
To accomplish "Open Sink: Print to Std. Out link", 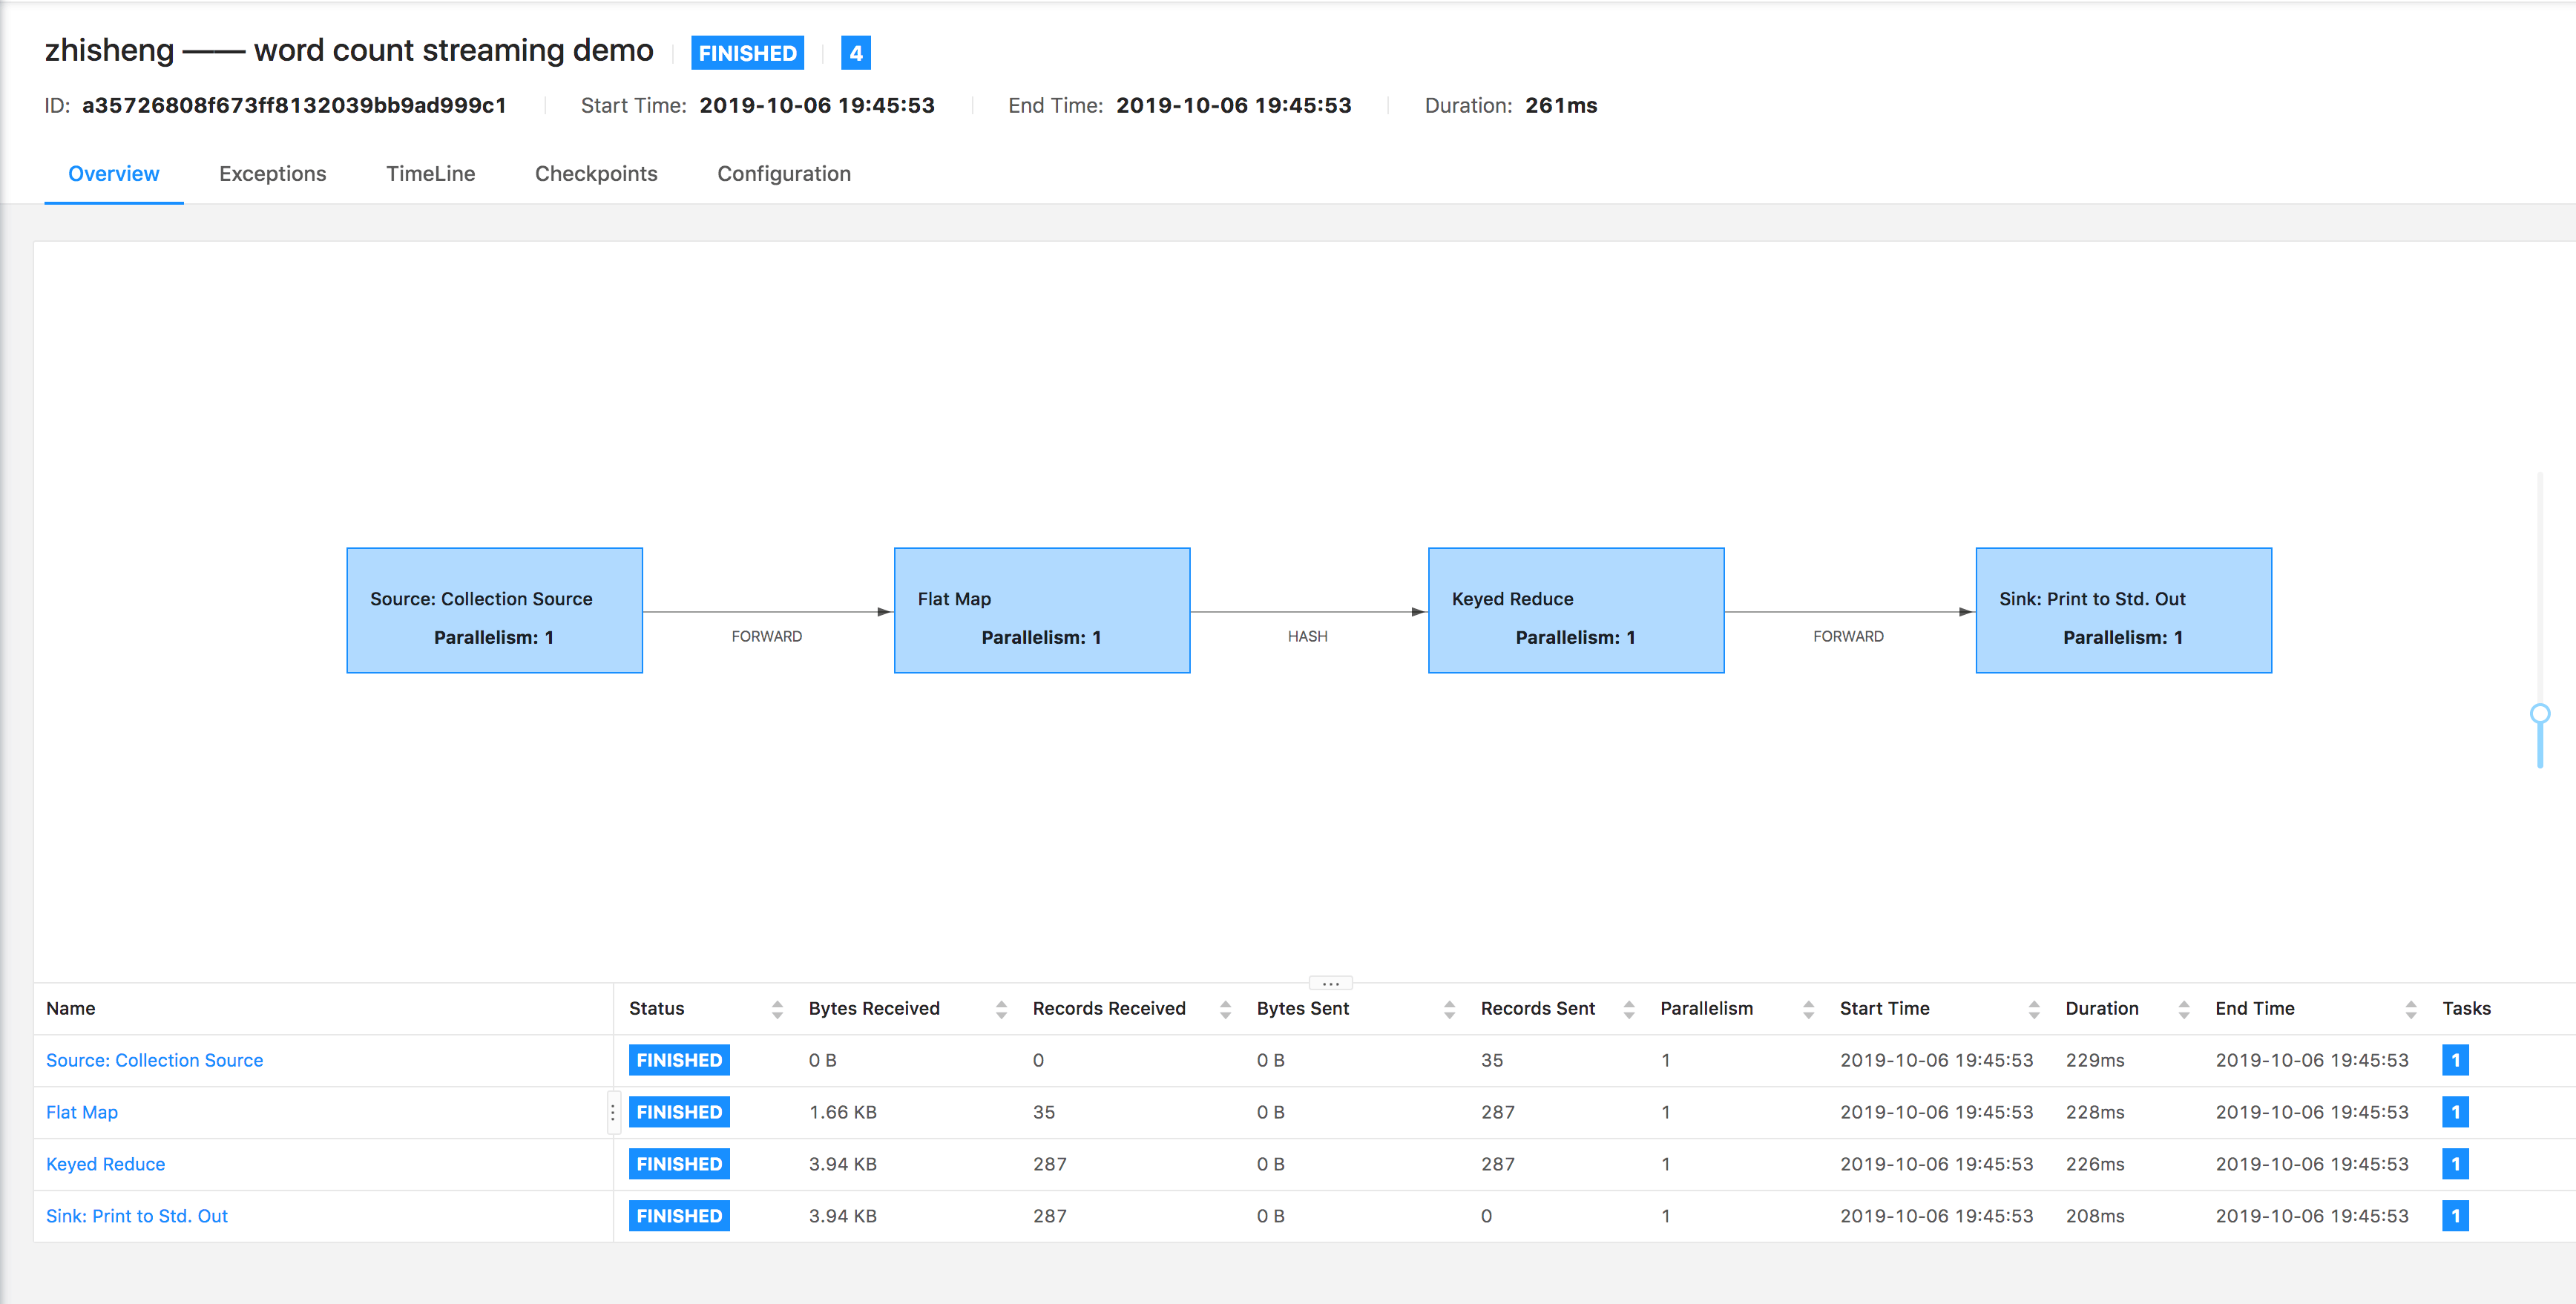I will click(x=137, y=1216).
